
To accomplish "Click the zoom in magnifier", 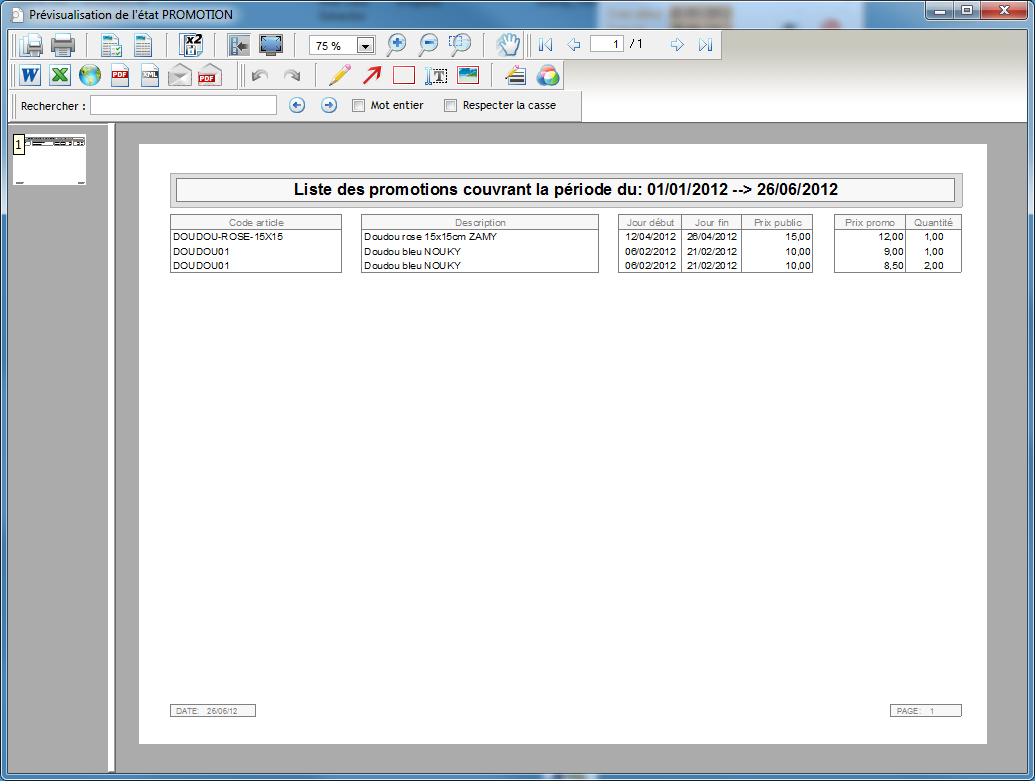I will click(x=397, y=45).
